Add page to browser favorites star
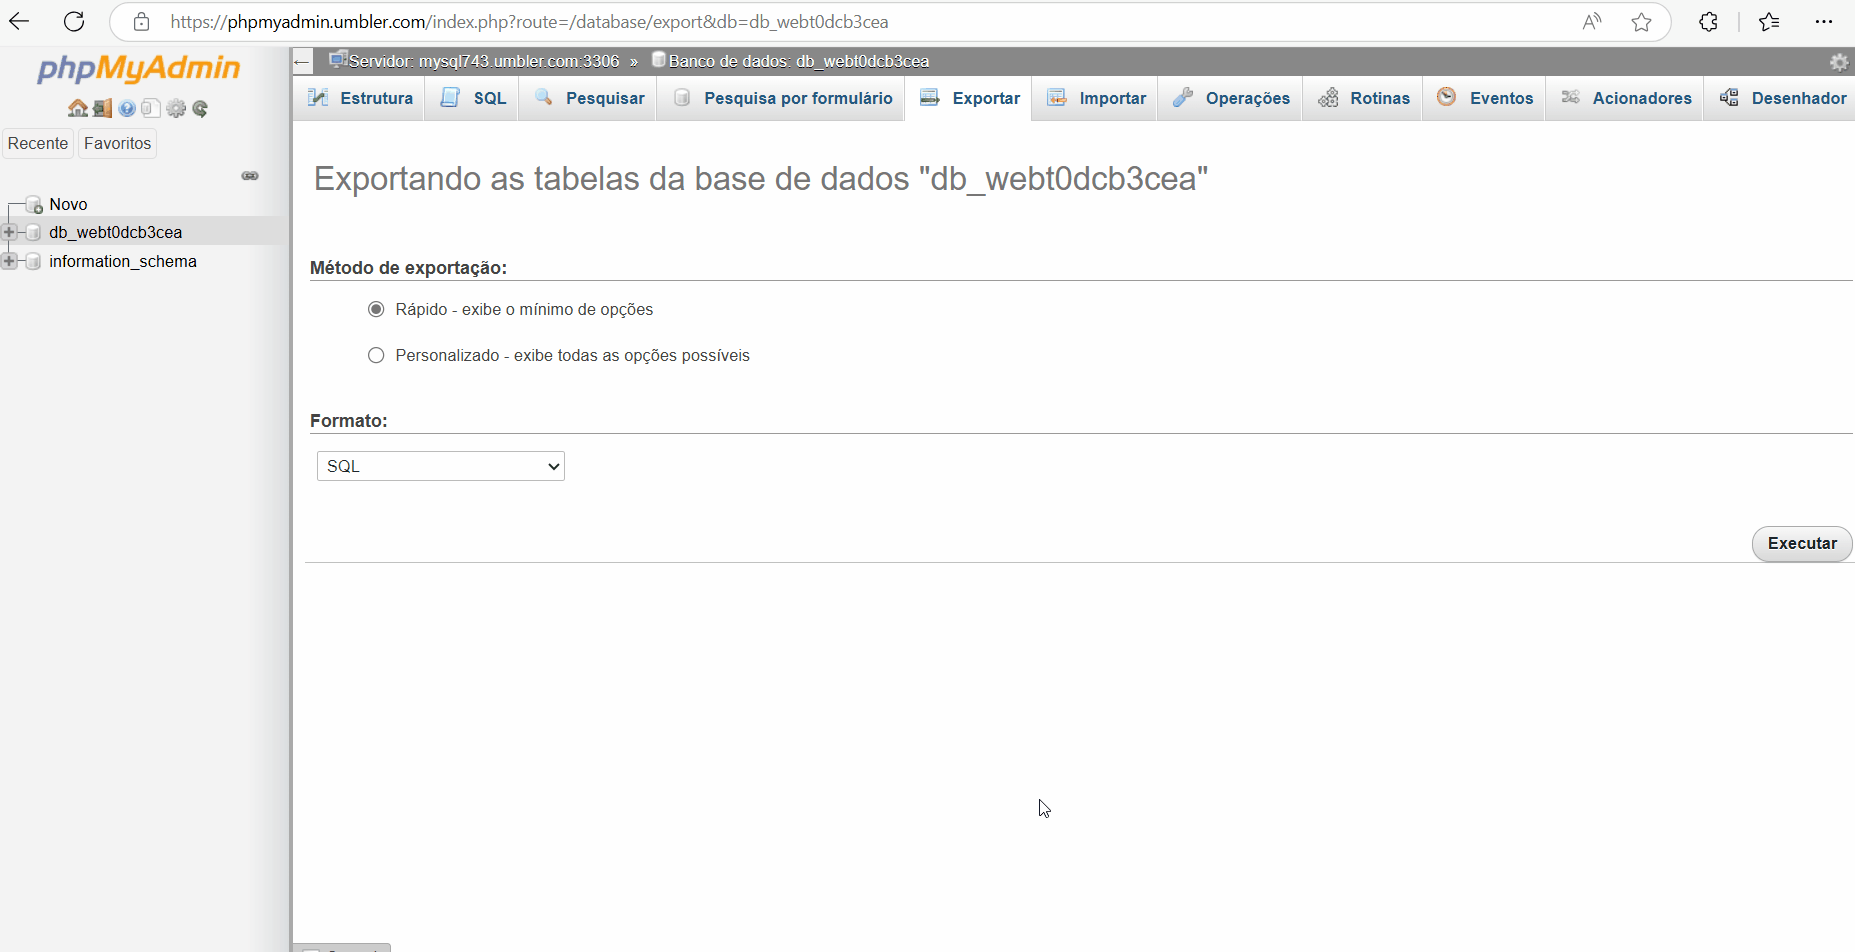The image size is (1855, 952). point(1641,22)
